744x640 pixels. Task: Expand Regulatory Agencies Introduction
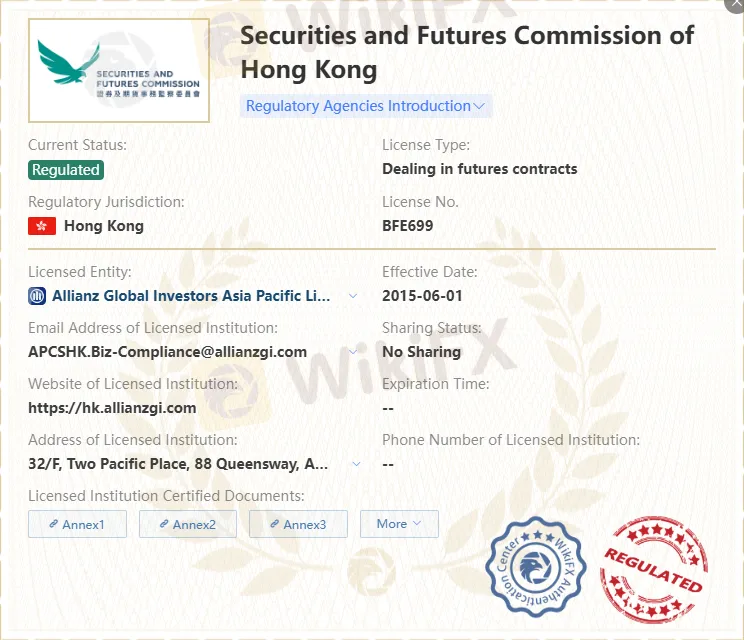coord(365,106)
